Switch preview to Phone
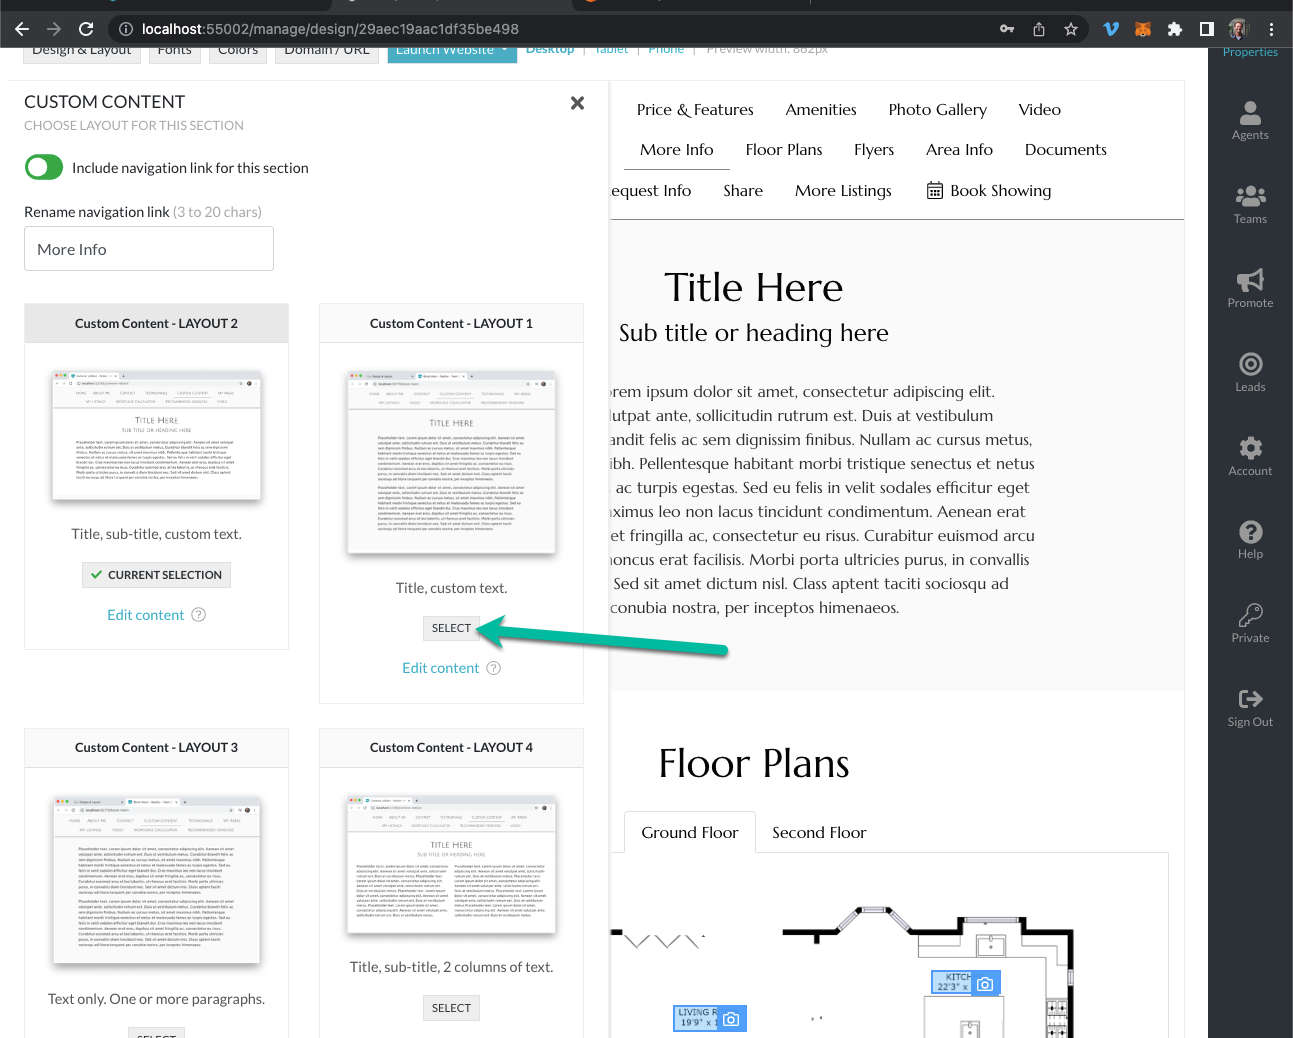 (666, 49)
